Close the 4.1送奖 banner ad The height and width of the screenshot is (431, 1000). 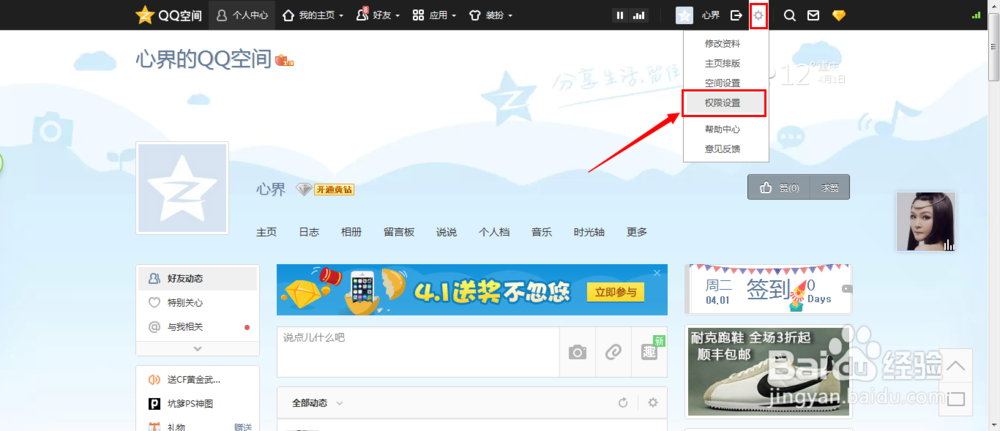click(658, 273)
